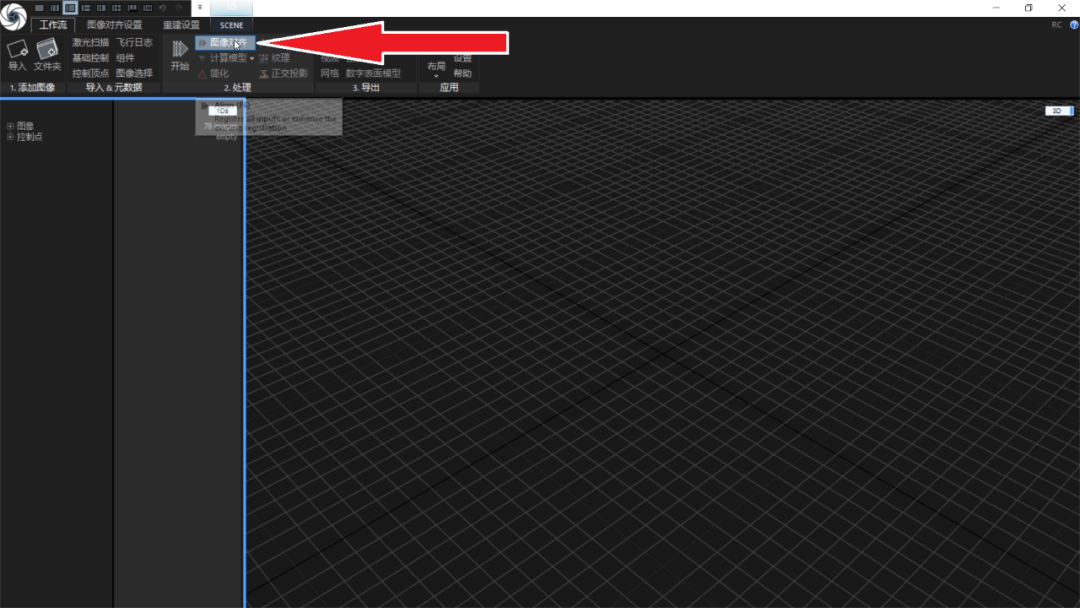Click the 网格 export button
Viewport: 1080px width, 608px height.
pyautogui.click(x=329, y=73)
